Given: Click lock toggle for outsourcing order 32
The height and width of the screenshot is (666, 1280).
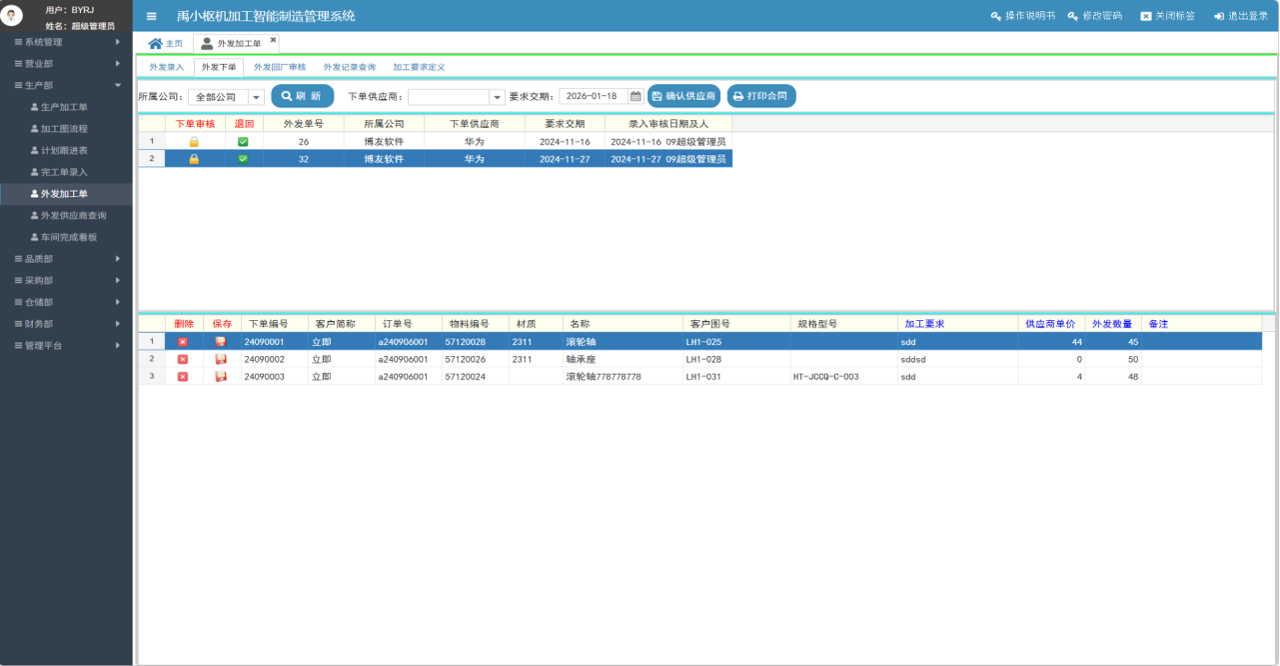Looking at the screenshot, I should point(194,159).
